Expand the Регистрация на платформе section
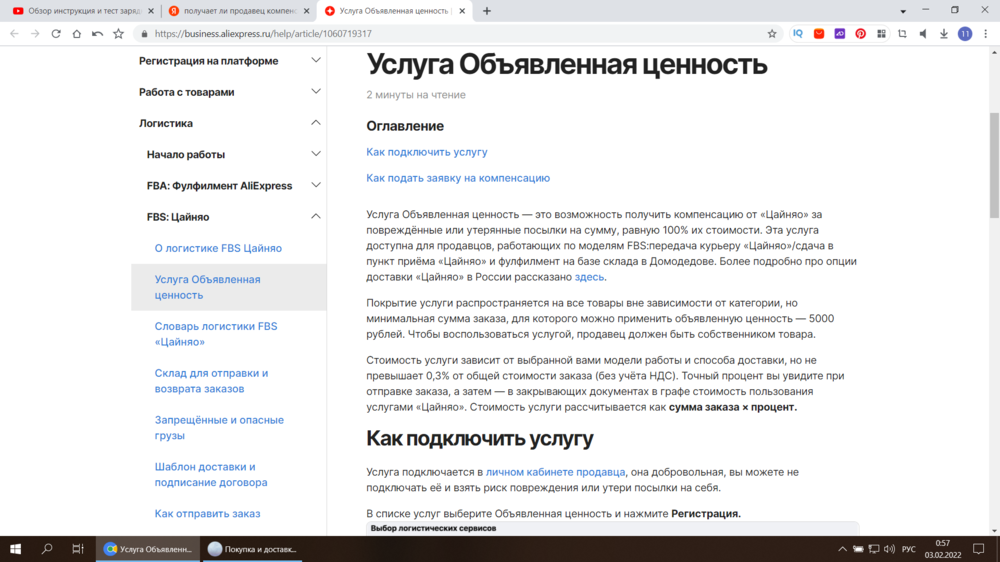 [316, 61]
